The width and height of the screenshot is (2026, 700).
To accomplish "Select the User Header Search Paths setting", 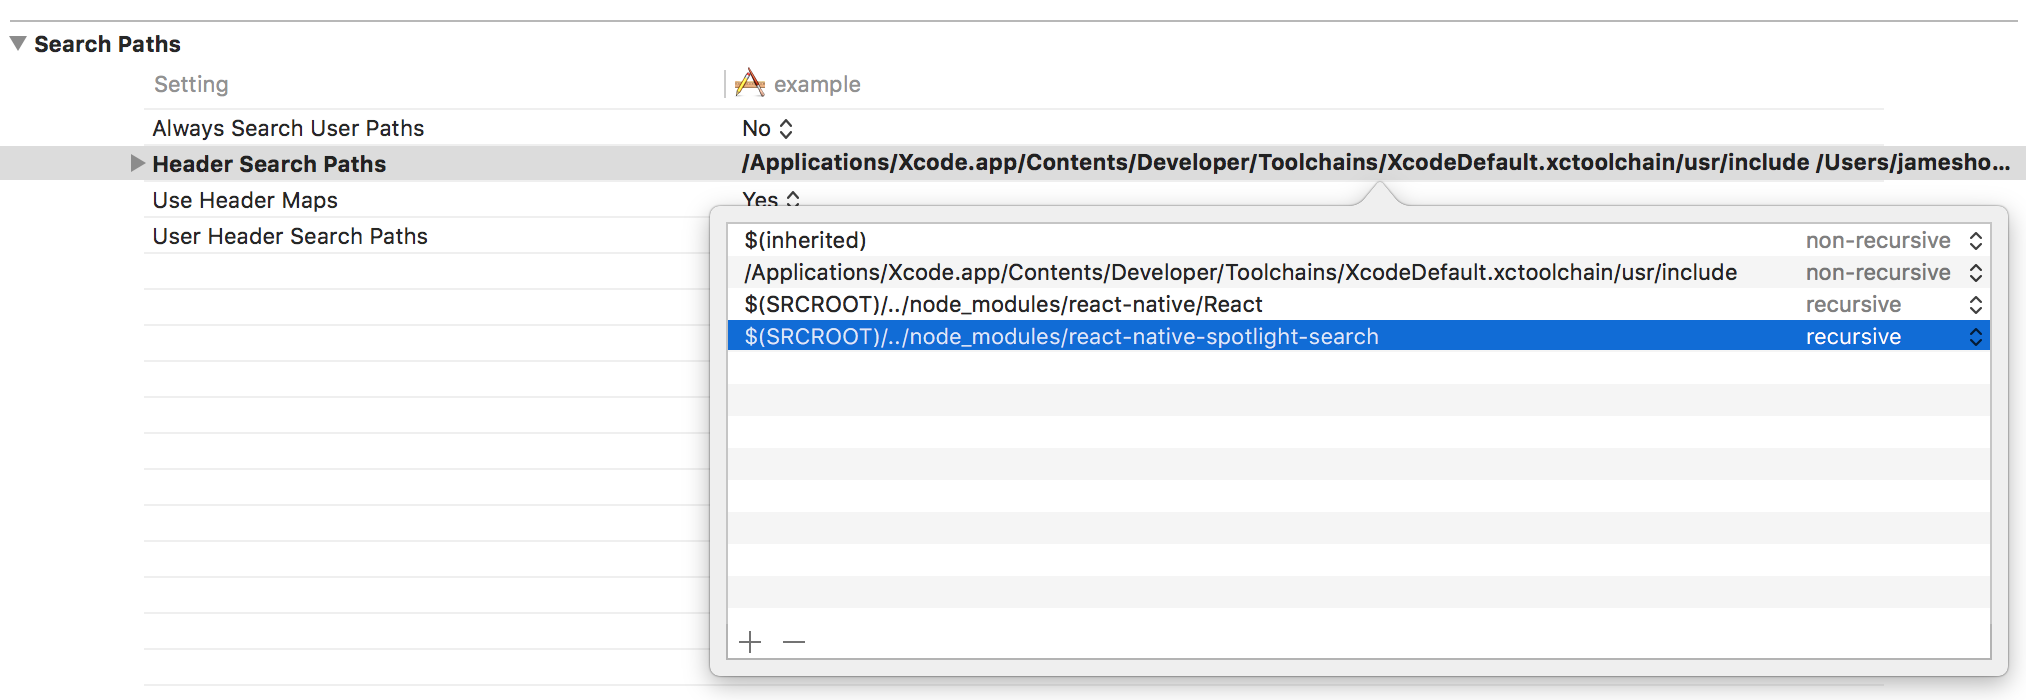I will pos(290,236).
